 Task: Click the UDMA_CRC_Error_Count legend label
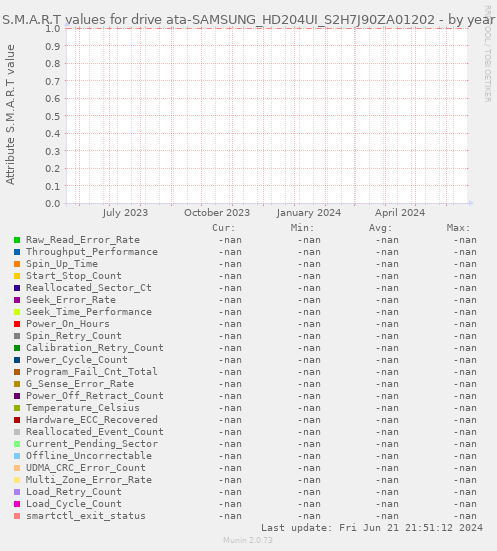[86, 468]
